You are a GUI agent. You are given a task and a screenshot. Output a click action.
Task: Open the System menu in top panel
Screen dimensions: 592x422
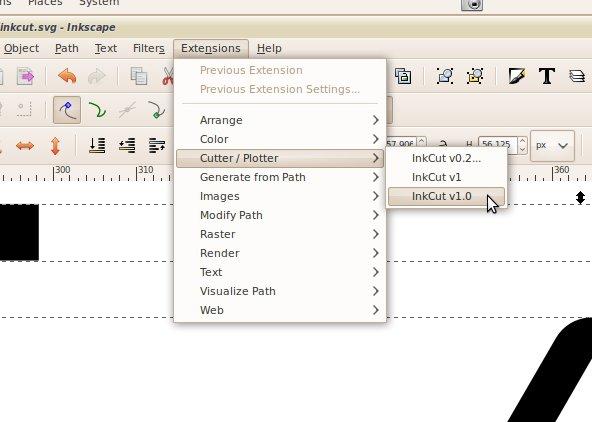tap(99, 3)
